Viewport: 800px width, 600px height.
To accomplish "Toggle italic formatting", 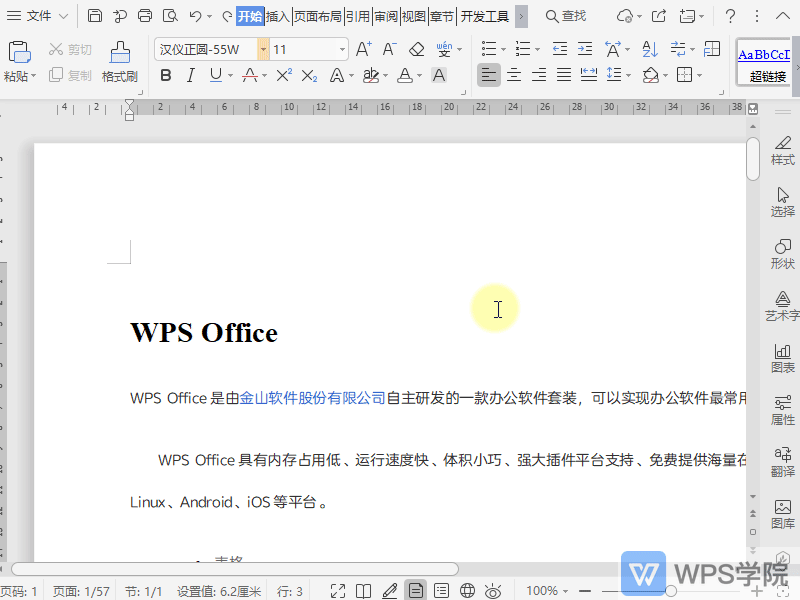I will (x=191, y=75).
